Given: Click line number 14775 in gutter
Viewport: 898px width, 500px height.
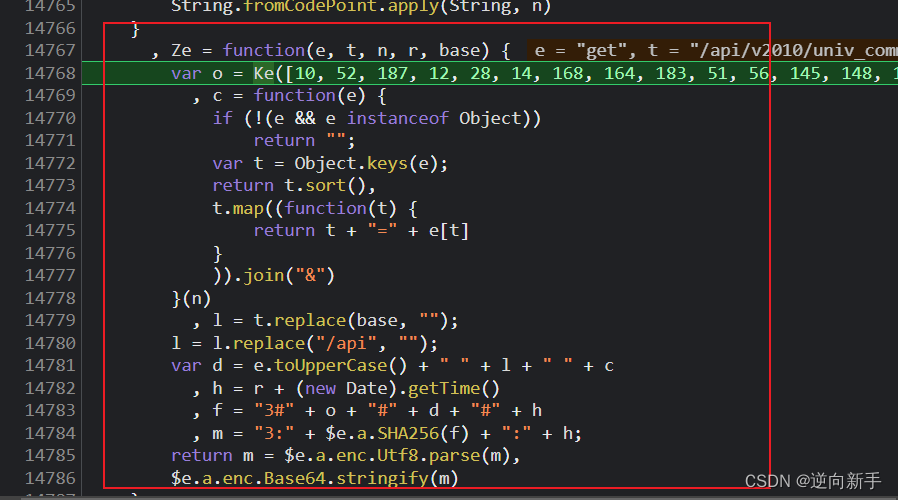Looking at the screenshot, I should [x=50, y=230].
